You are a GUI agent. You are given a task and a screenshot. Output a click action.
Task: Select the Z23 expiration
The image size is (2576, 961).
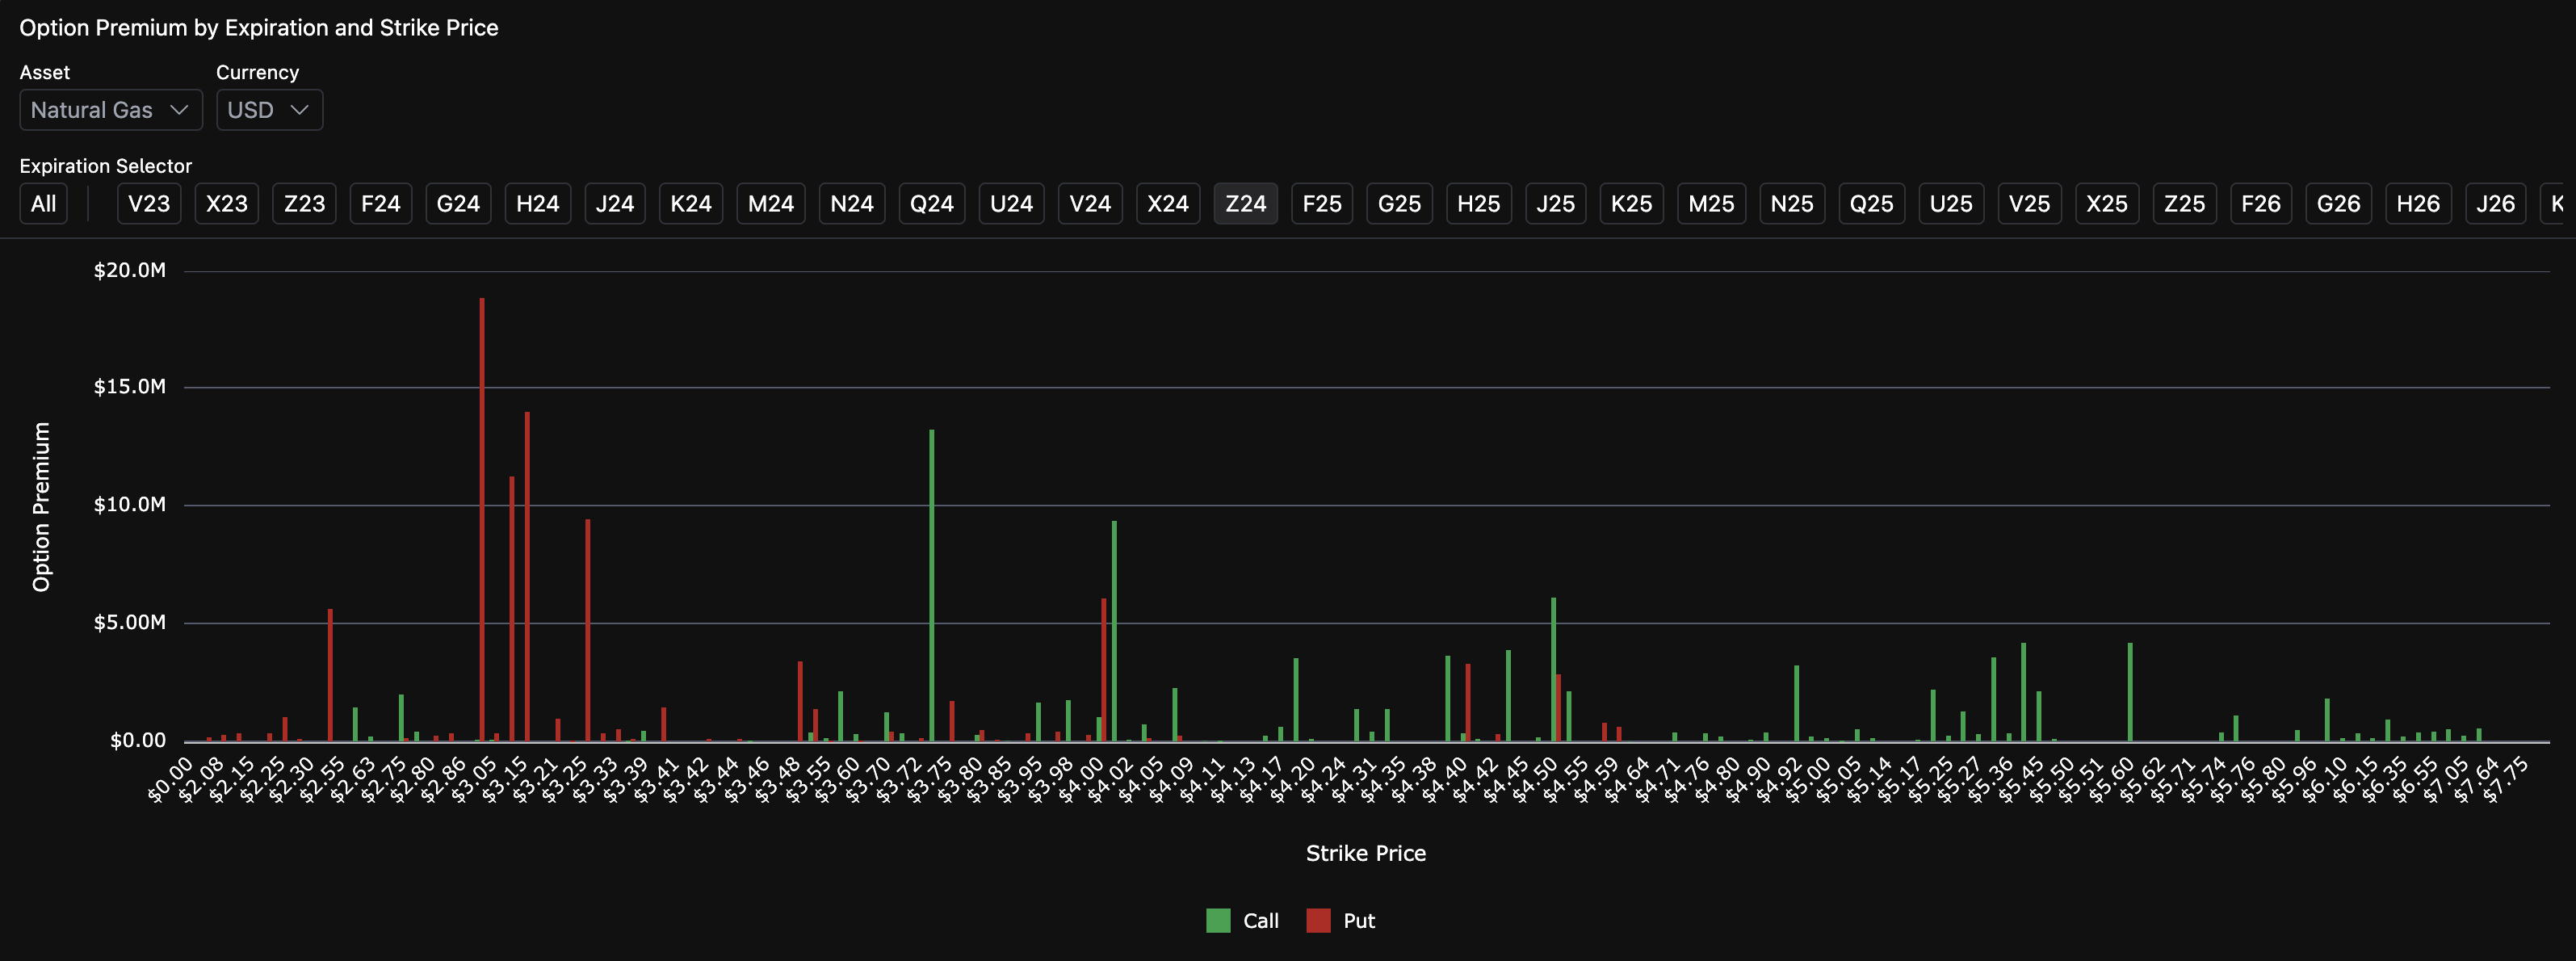[304, 204]
